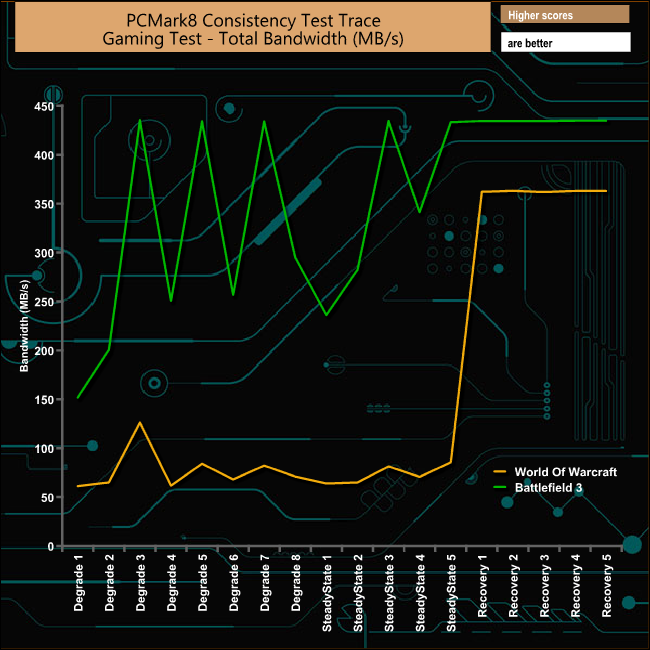Click the SteadyState 1 axis label
Image resolution: width=650 pixels, height=650 pixels.
click(327, 593)
